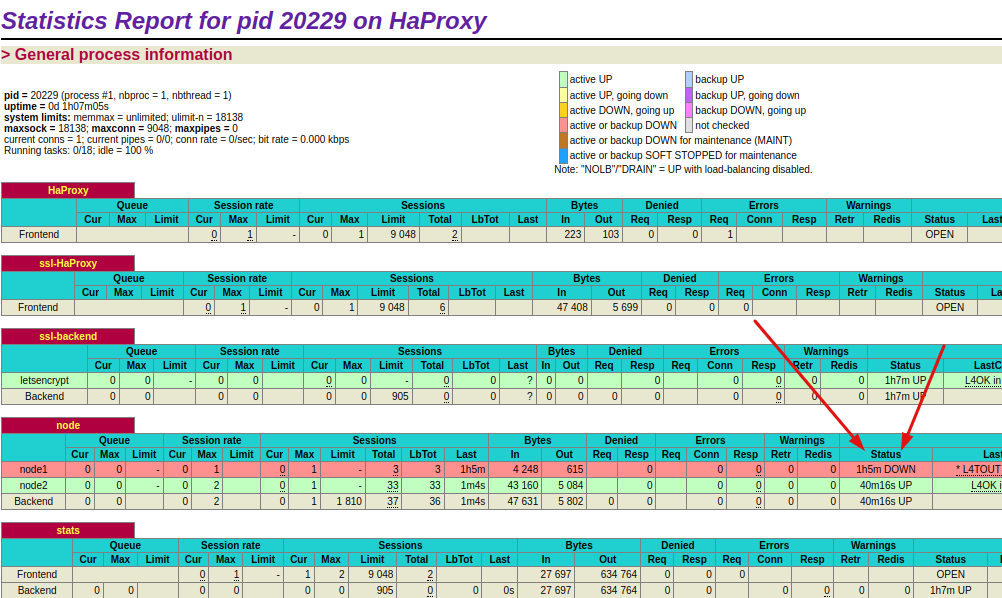1002x598 pixels.
Task: Click the 'not checked' grey legend swatch
Action: pyautogui.click(x=689, y=125)
